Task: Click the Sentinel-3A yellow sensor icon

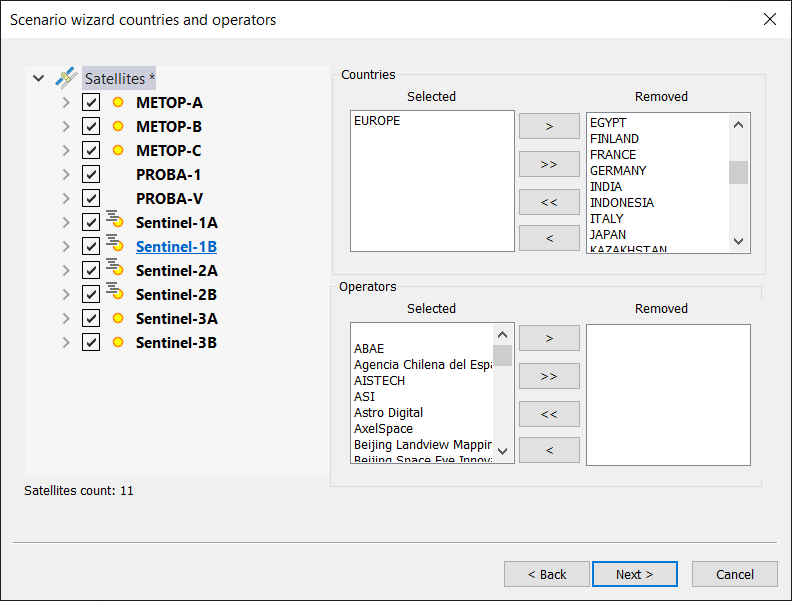Action: click(117, 318)
